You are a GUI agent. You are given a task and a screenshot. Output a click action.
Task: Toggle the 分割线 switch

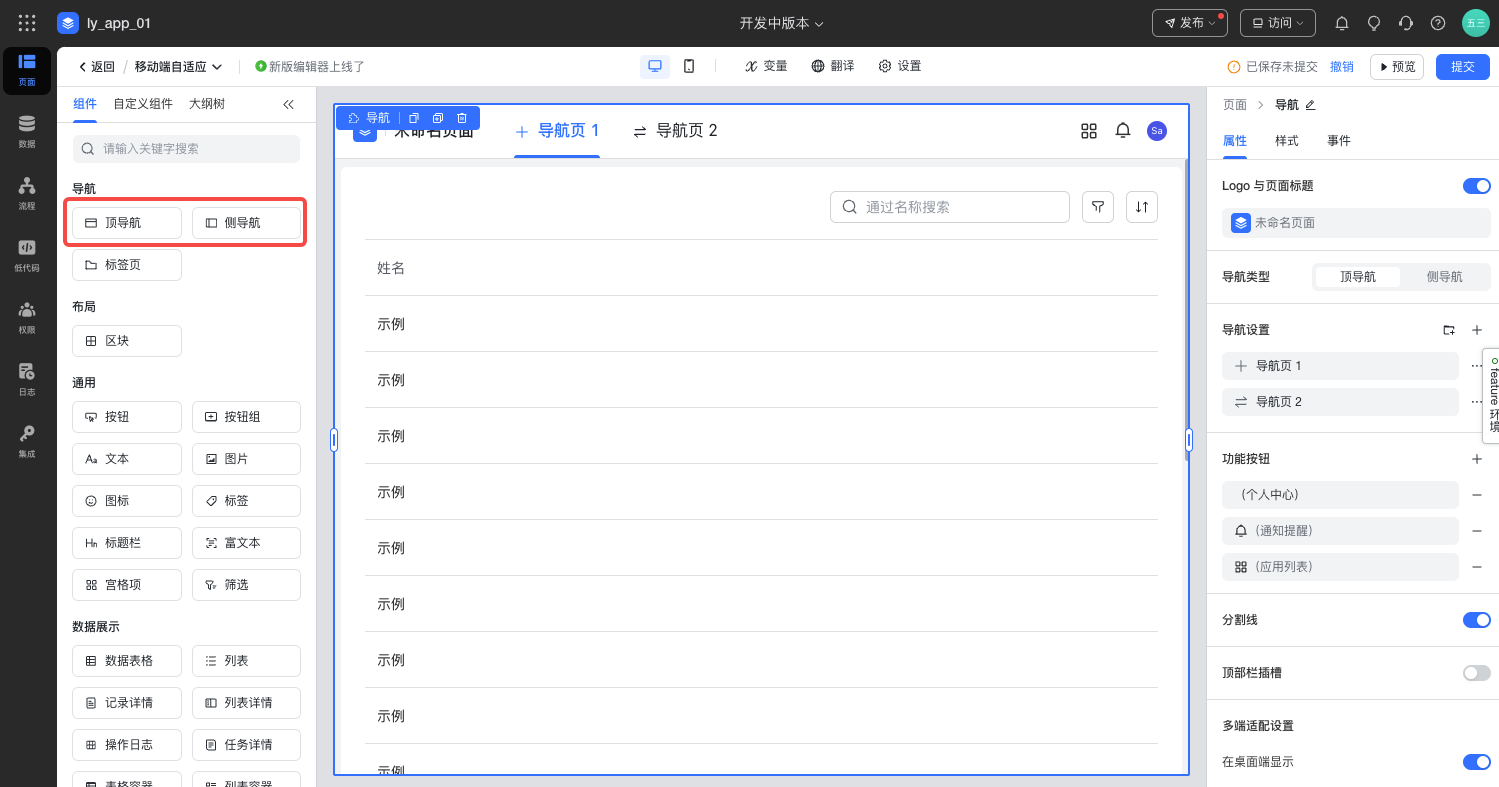point(1476,620)
